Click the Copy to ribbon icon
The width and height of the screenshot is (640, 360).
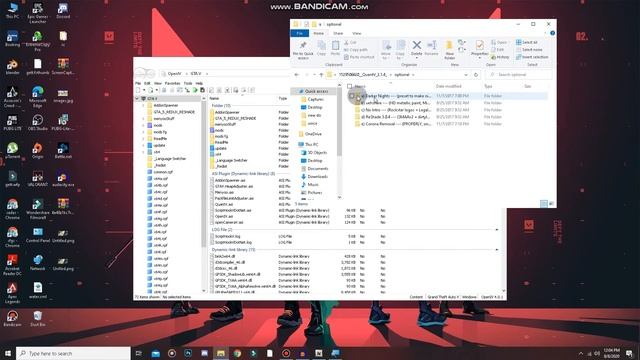[400, 50]
